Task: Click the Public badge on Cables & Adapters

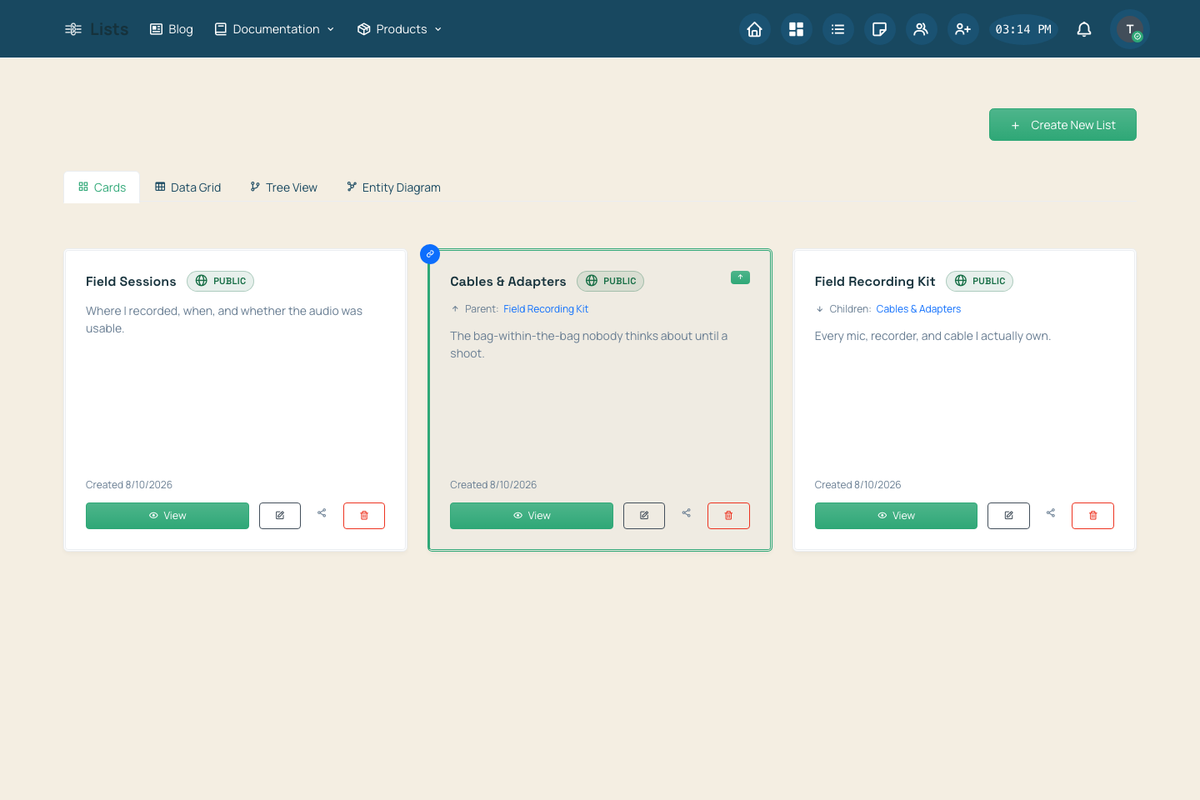Action: [x=610, y=281]
